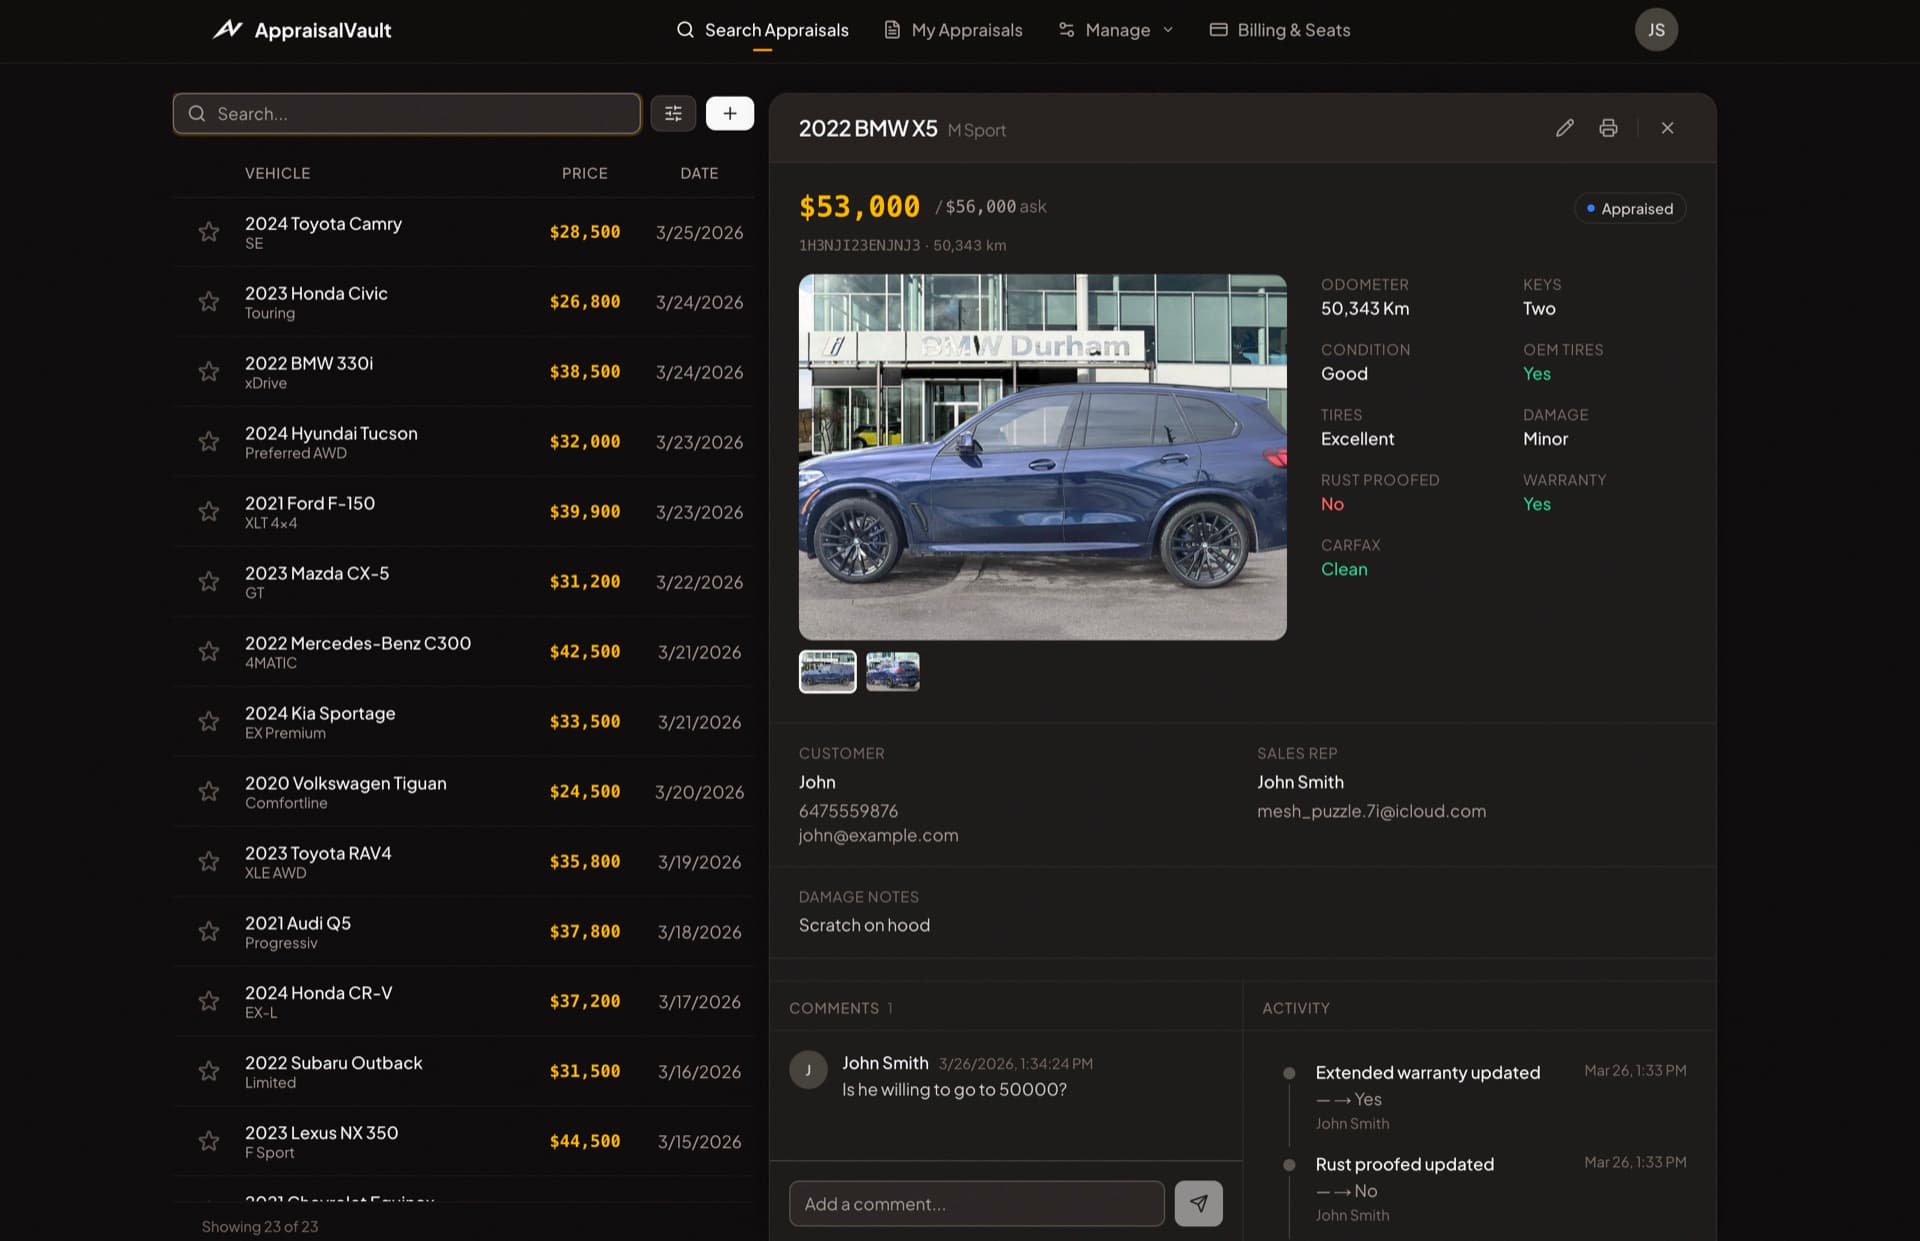
Task: Select the second vehicle photo thumbnail
Action: (892, 671)
